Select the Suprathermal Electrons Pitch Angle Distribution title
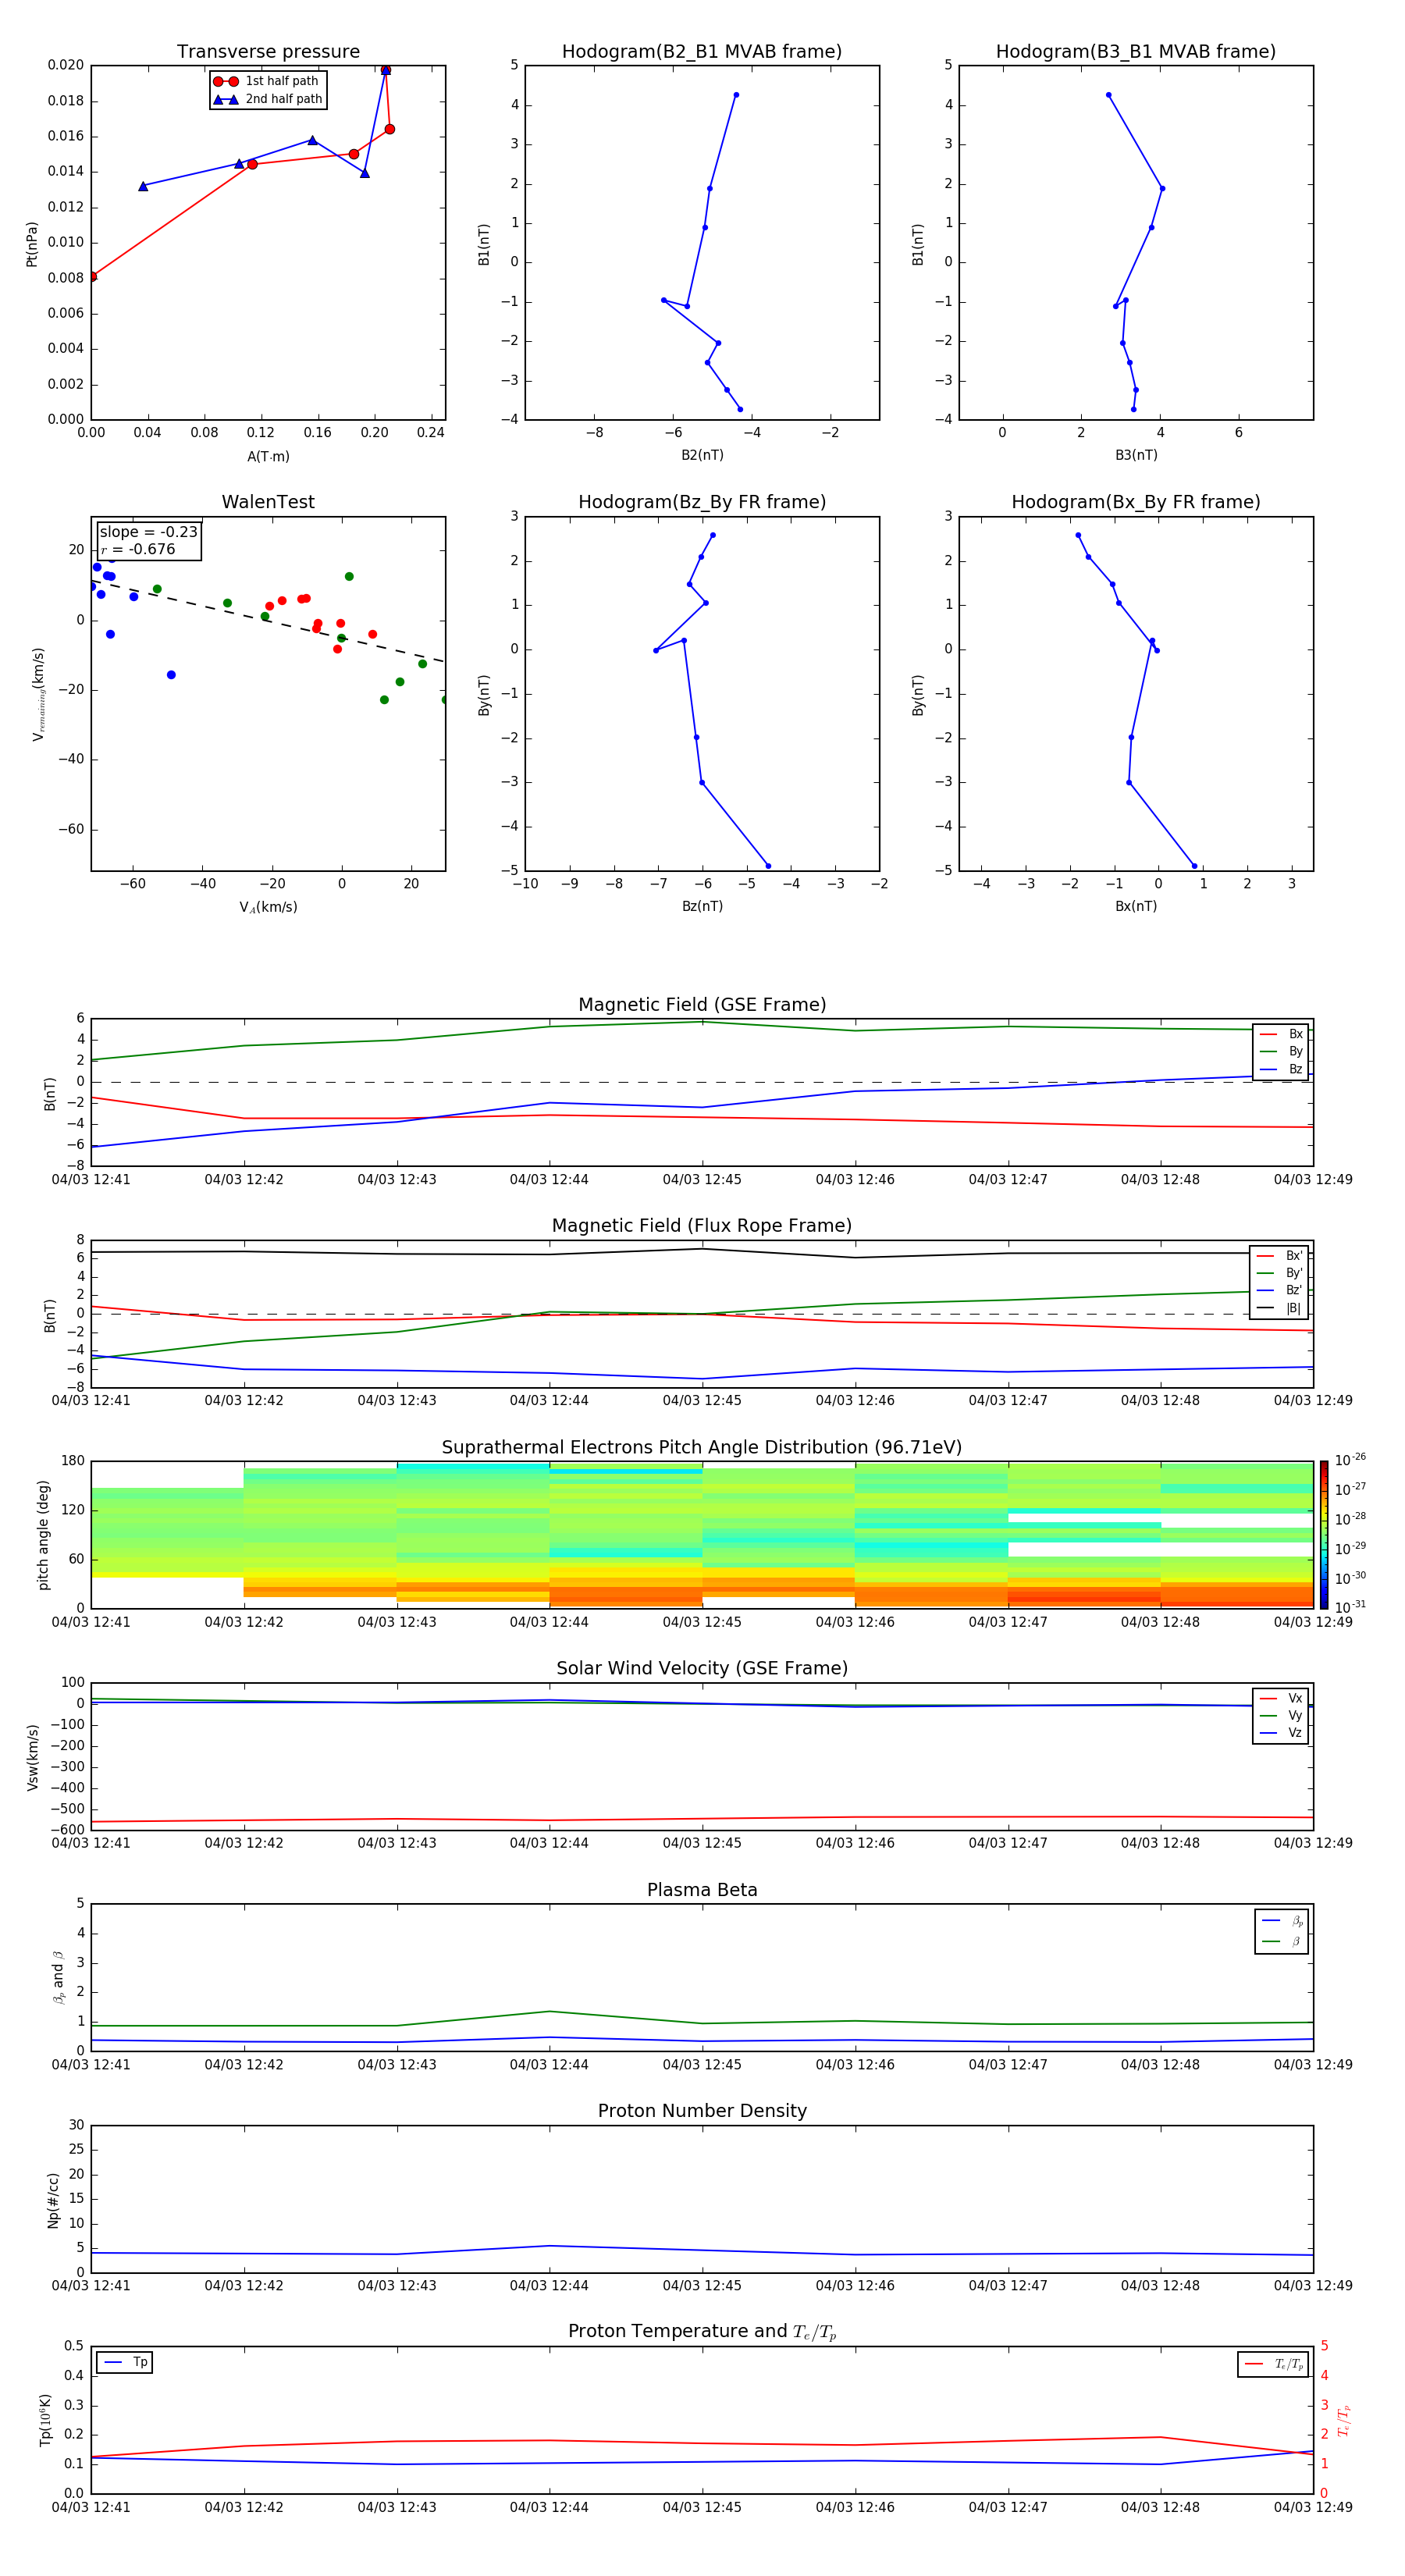Screen dimensions: 1405x2576 pyautogui.click(x=702, y=1448)
